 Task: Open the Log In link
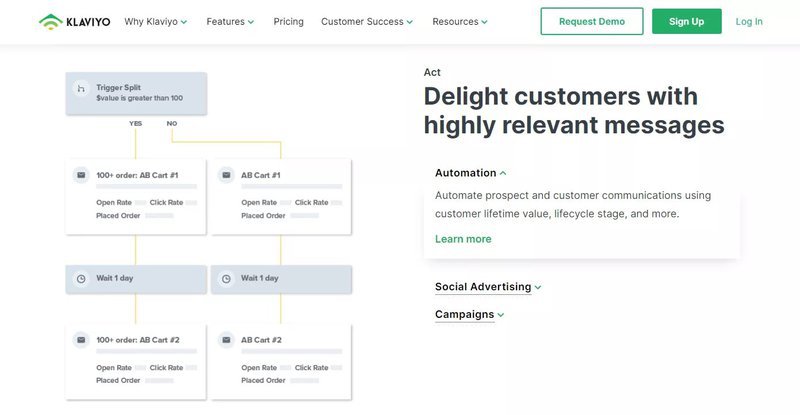(749, 21)
